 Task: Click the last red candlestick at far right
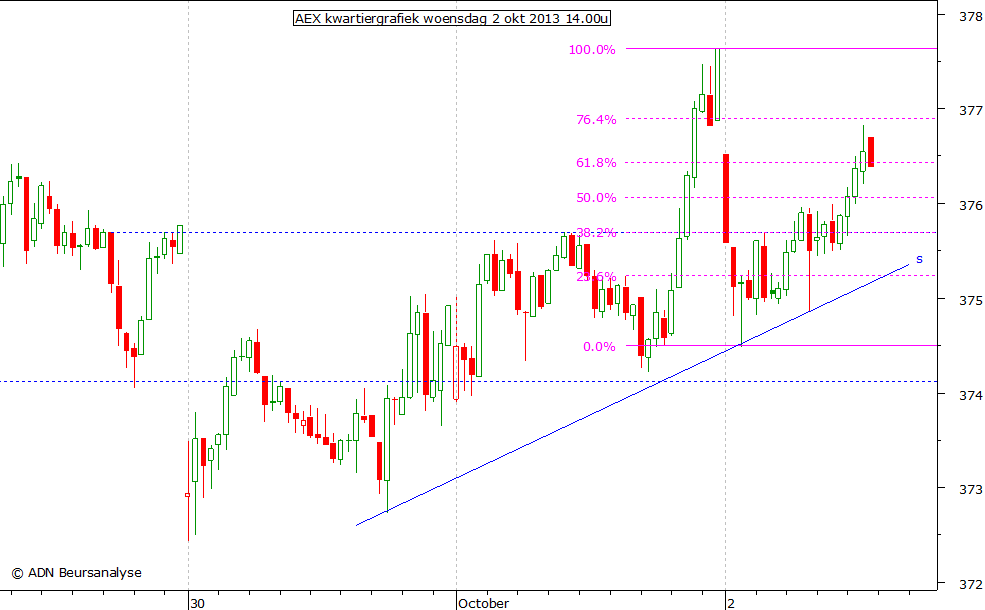(871, 151)
